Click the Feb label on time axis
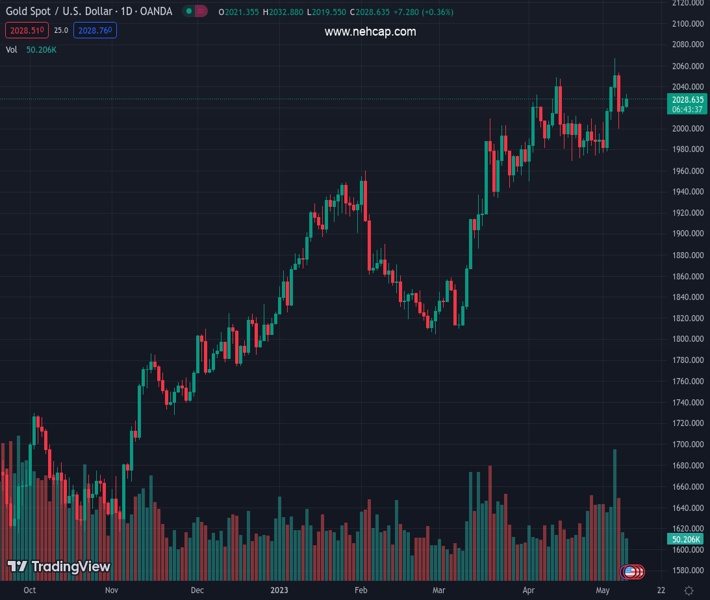This screenshot has width=710, height=600. (x=361, y=590)
